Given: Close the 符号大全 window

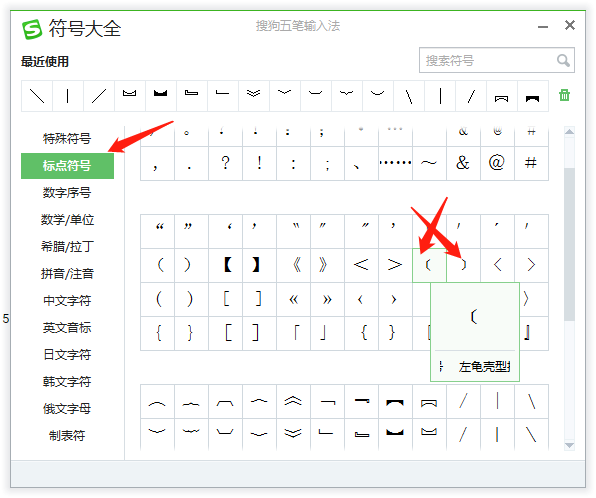Looking at the screenshot, I should click(570, 25).
